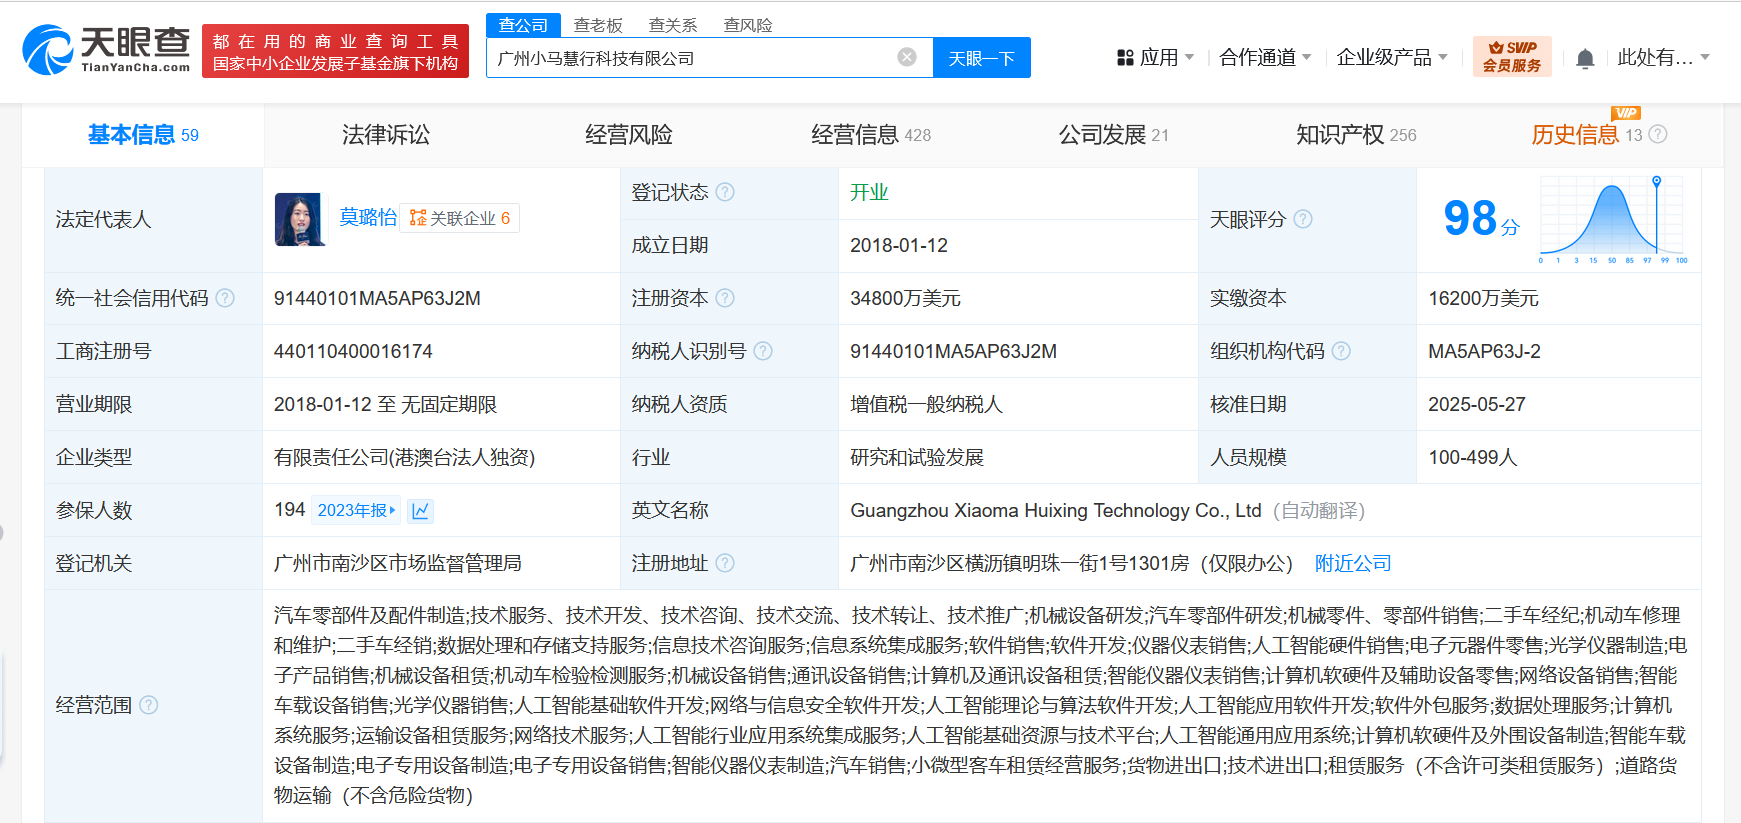1741x823 pixels.
Task: Click the company name search field
Action: click(690, 58)
